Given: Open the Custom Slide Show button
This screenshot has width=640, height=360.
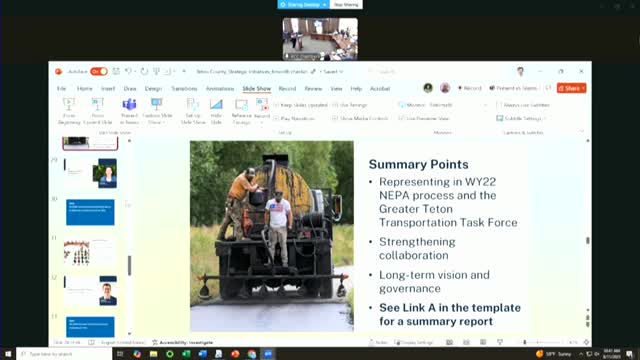Looking at the screenshot, I should coord(157,111).
